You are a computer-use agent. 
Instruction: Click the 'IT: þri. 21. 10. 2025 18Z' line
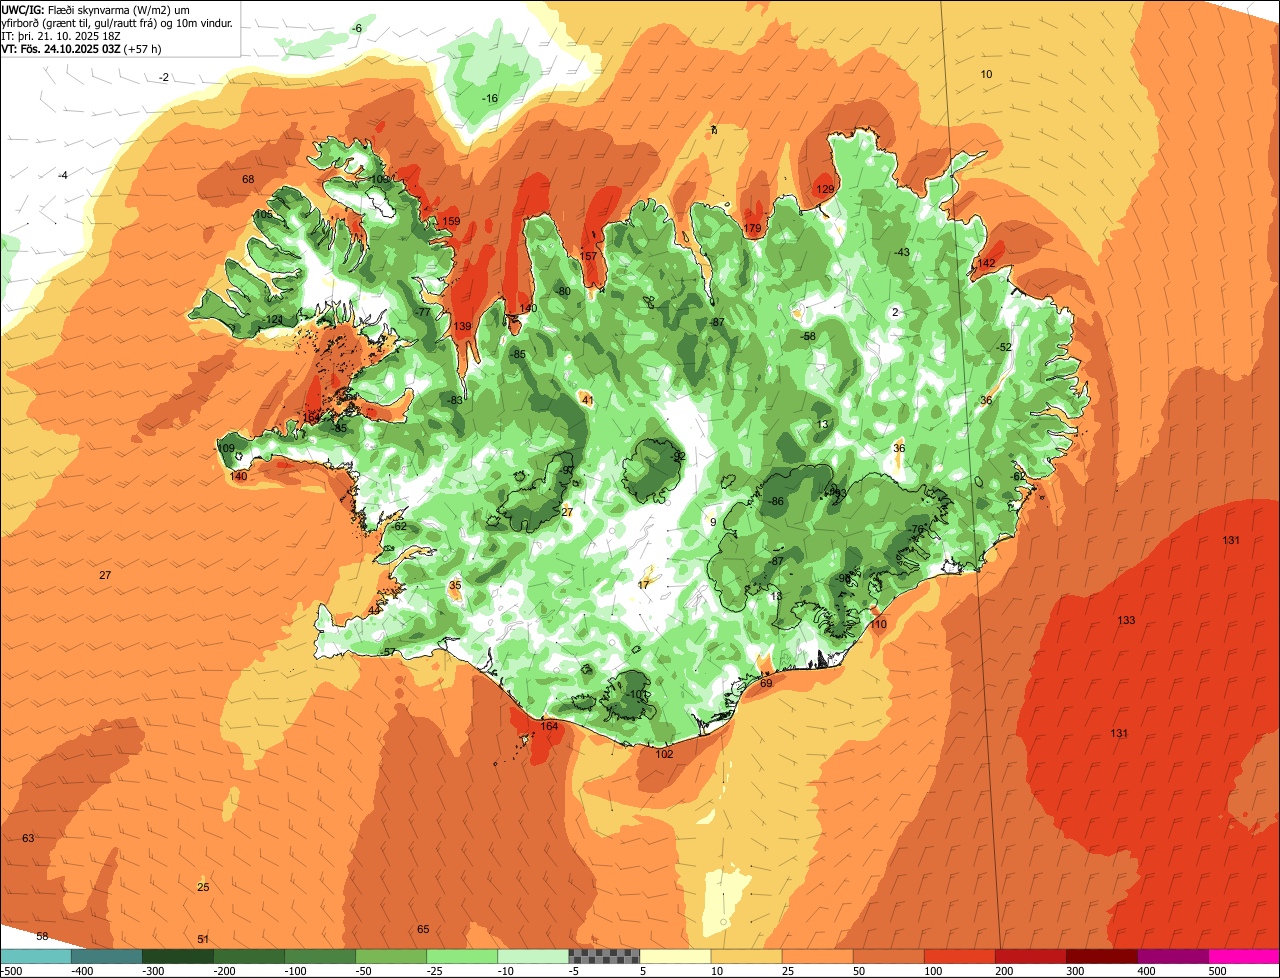click(x=60, y=35)
